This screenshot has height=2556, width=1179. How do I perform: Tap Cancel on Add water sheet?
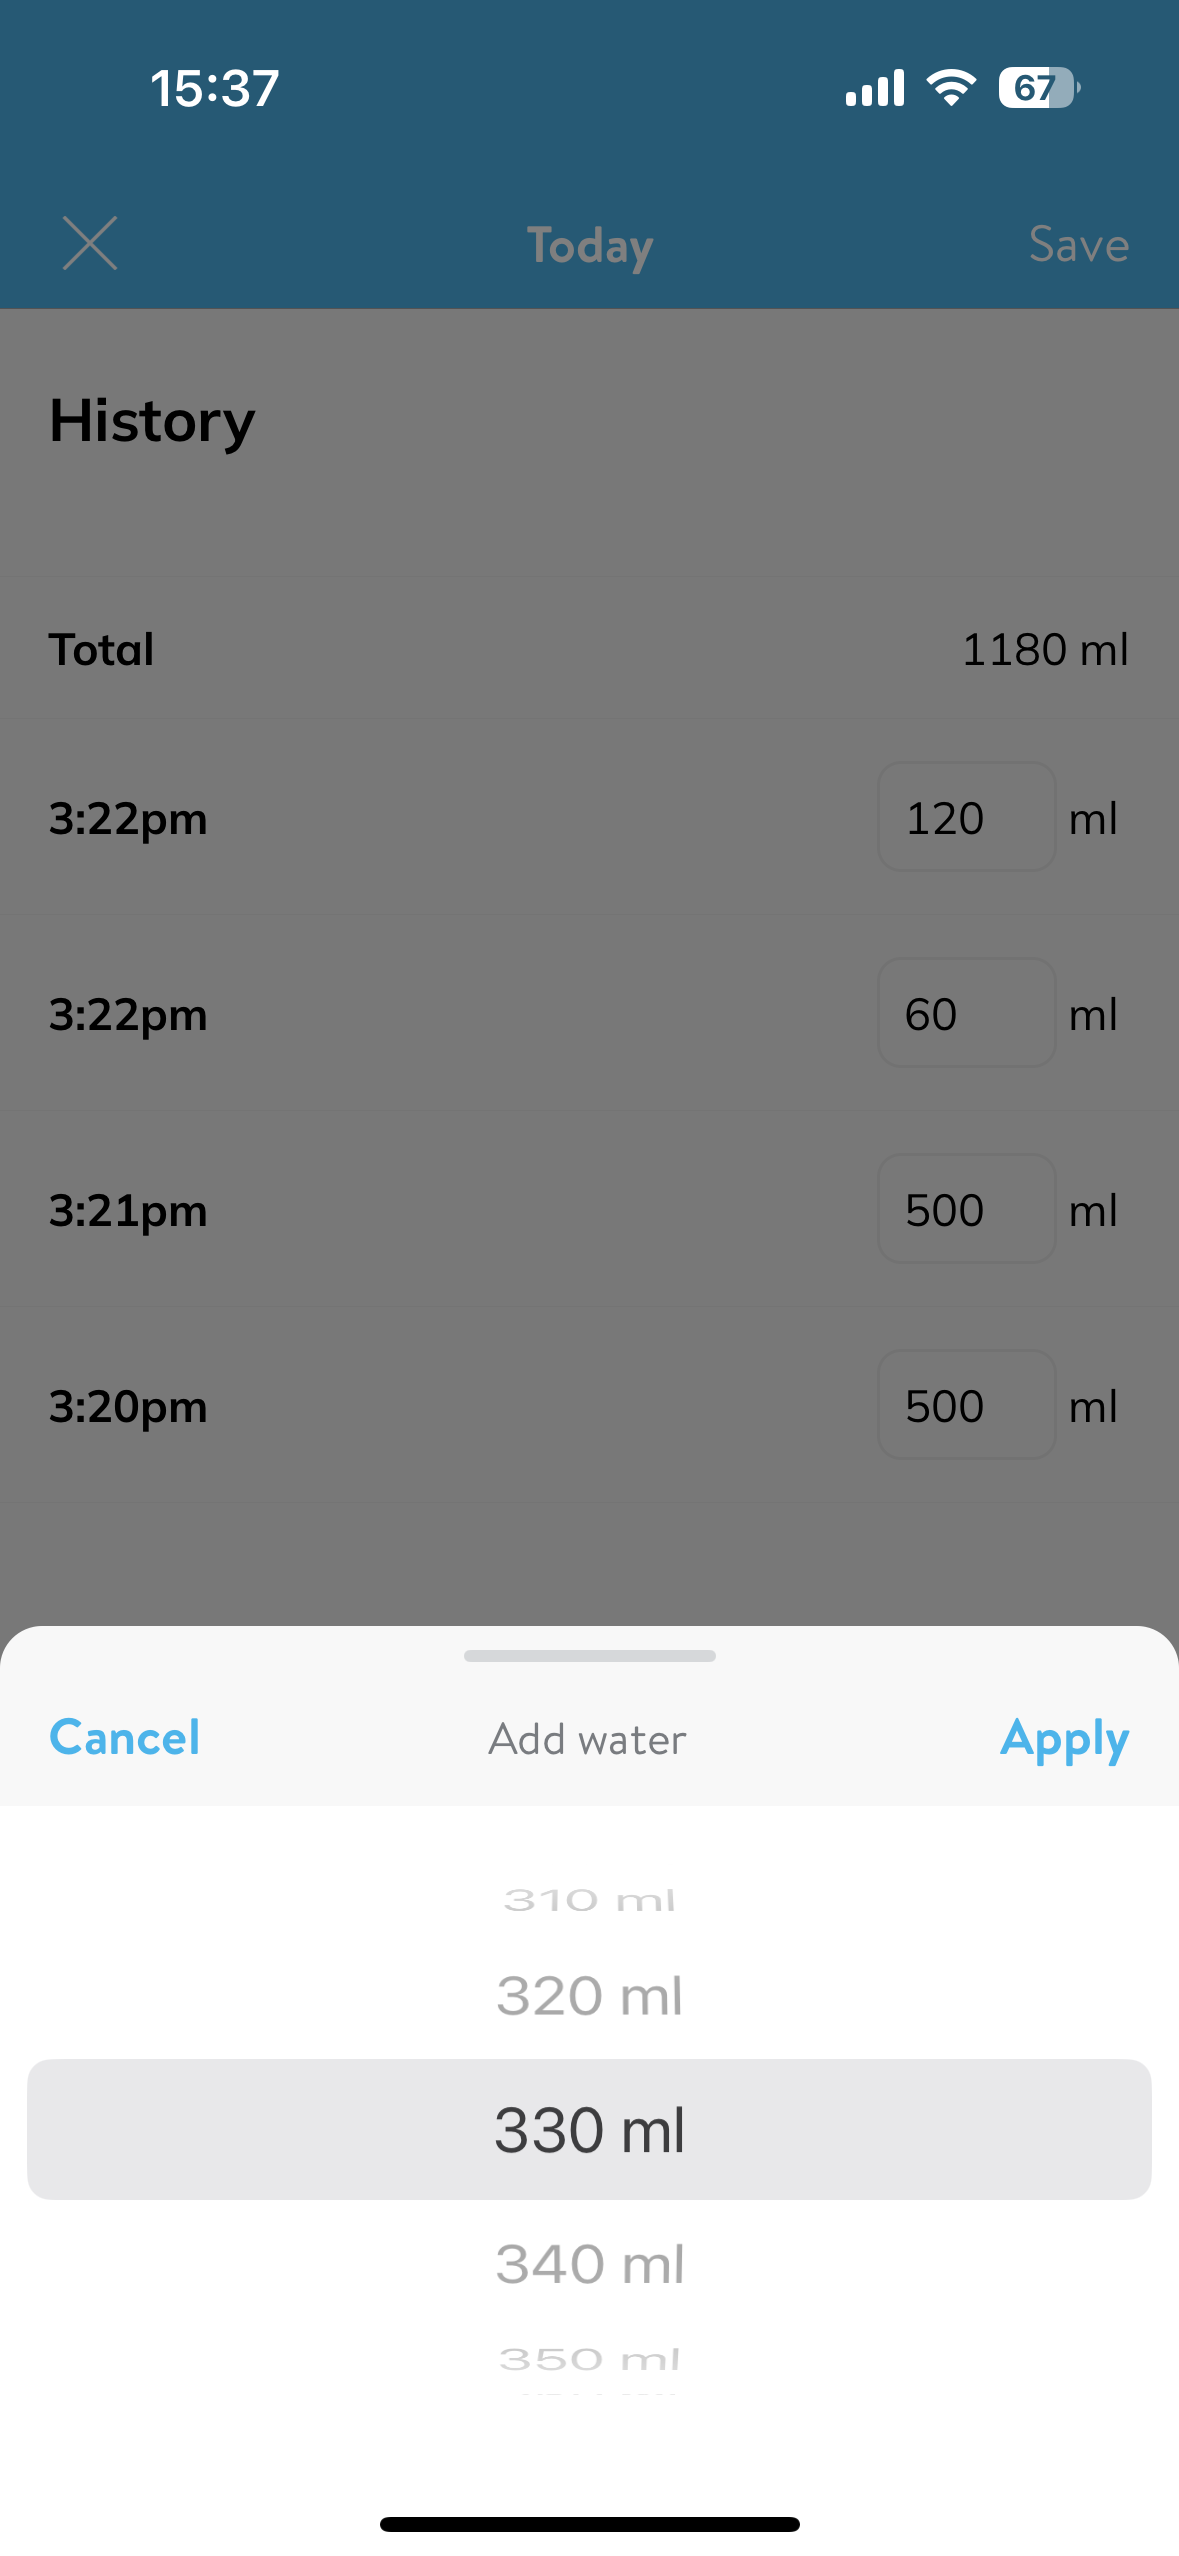pos(125,1738)
